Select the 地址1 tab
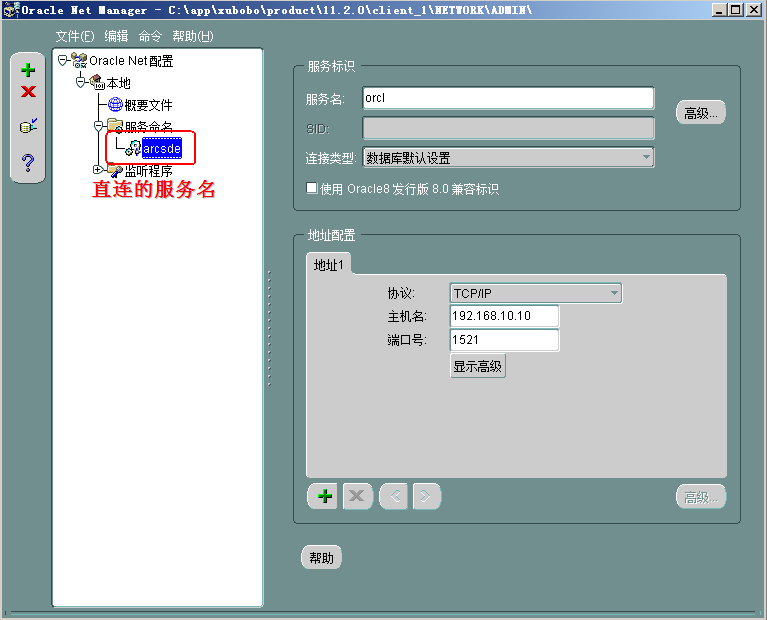 328,265
